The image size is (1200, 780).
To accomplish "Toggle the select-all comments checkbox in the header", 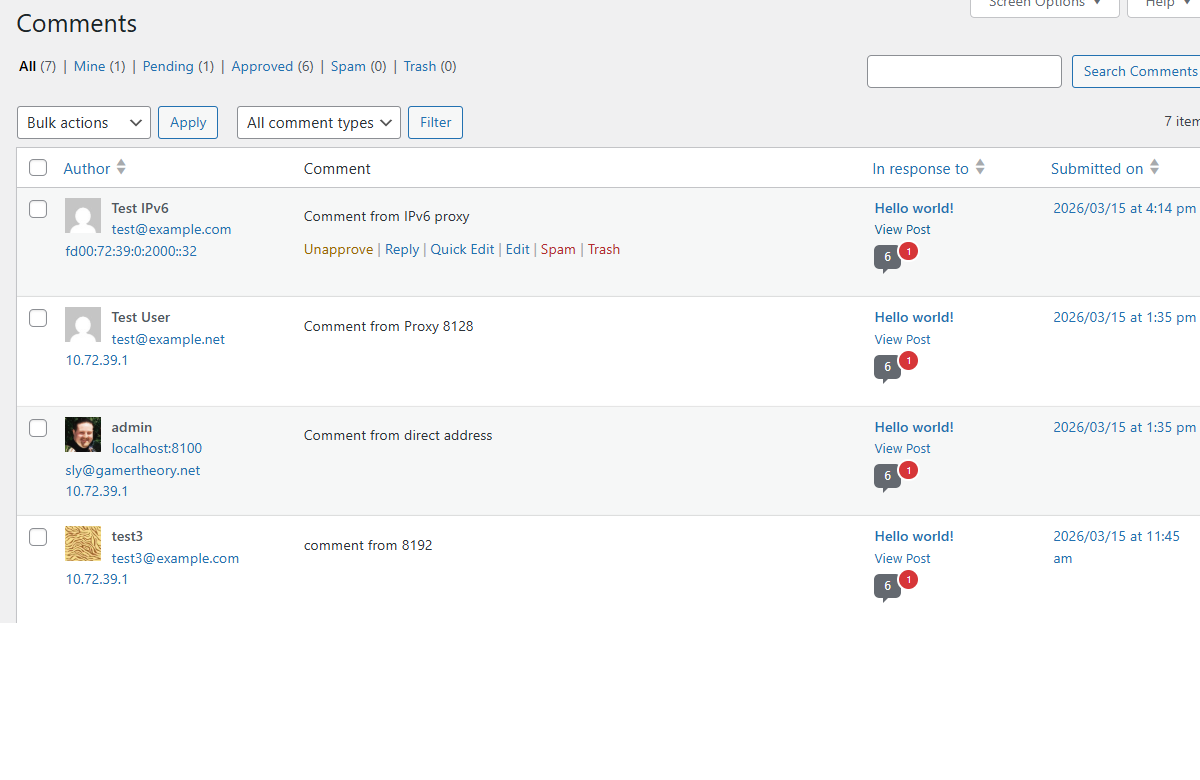I will 37,167.
